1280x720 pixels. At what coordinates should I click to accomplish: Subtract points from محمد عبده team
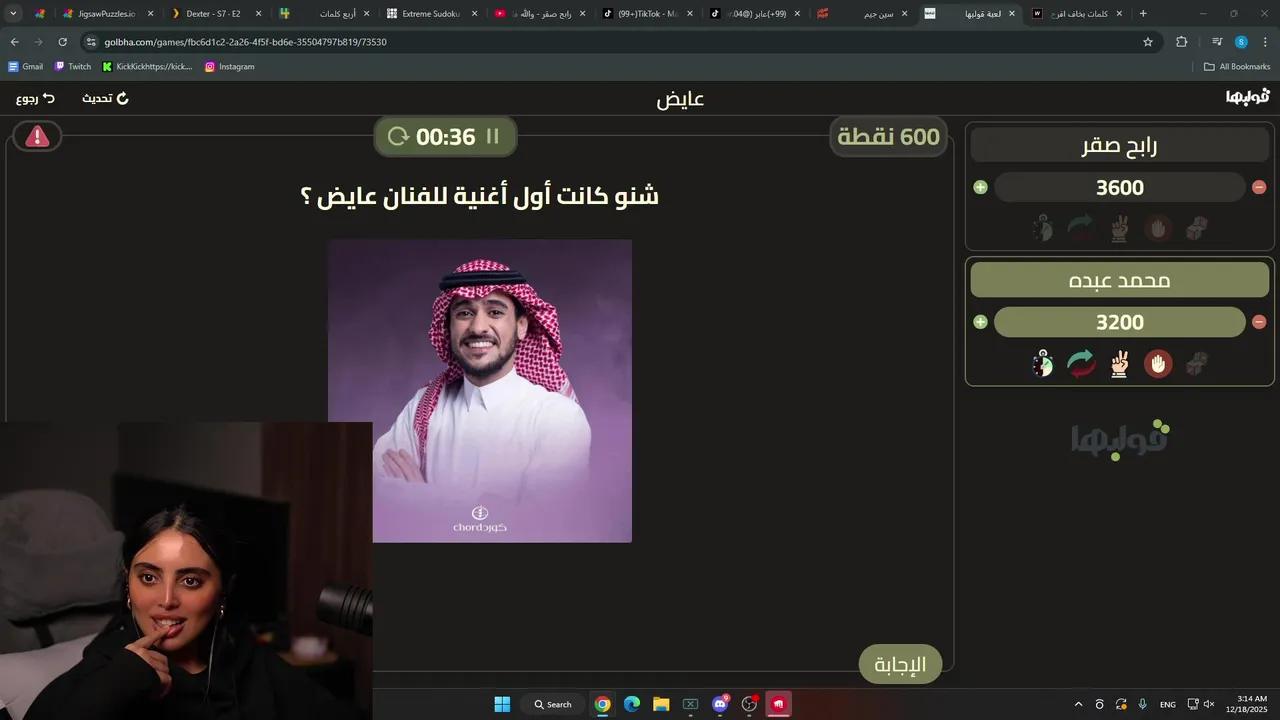[1259, 322]
